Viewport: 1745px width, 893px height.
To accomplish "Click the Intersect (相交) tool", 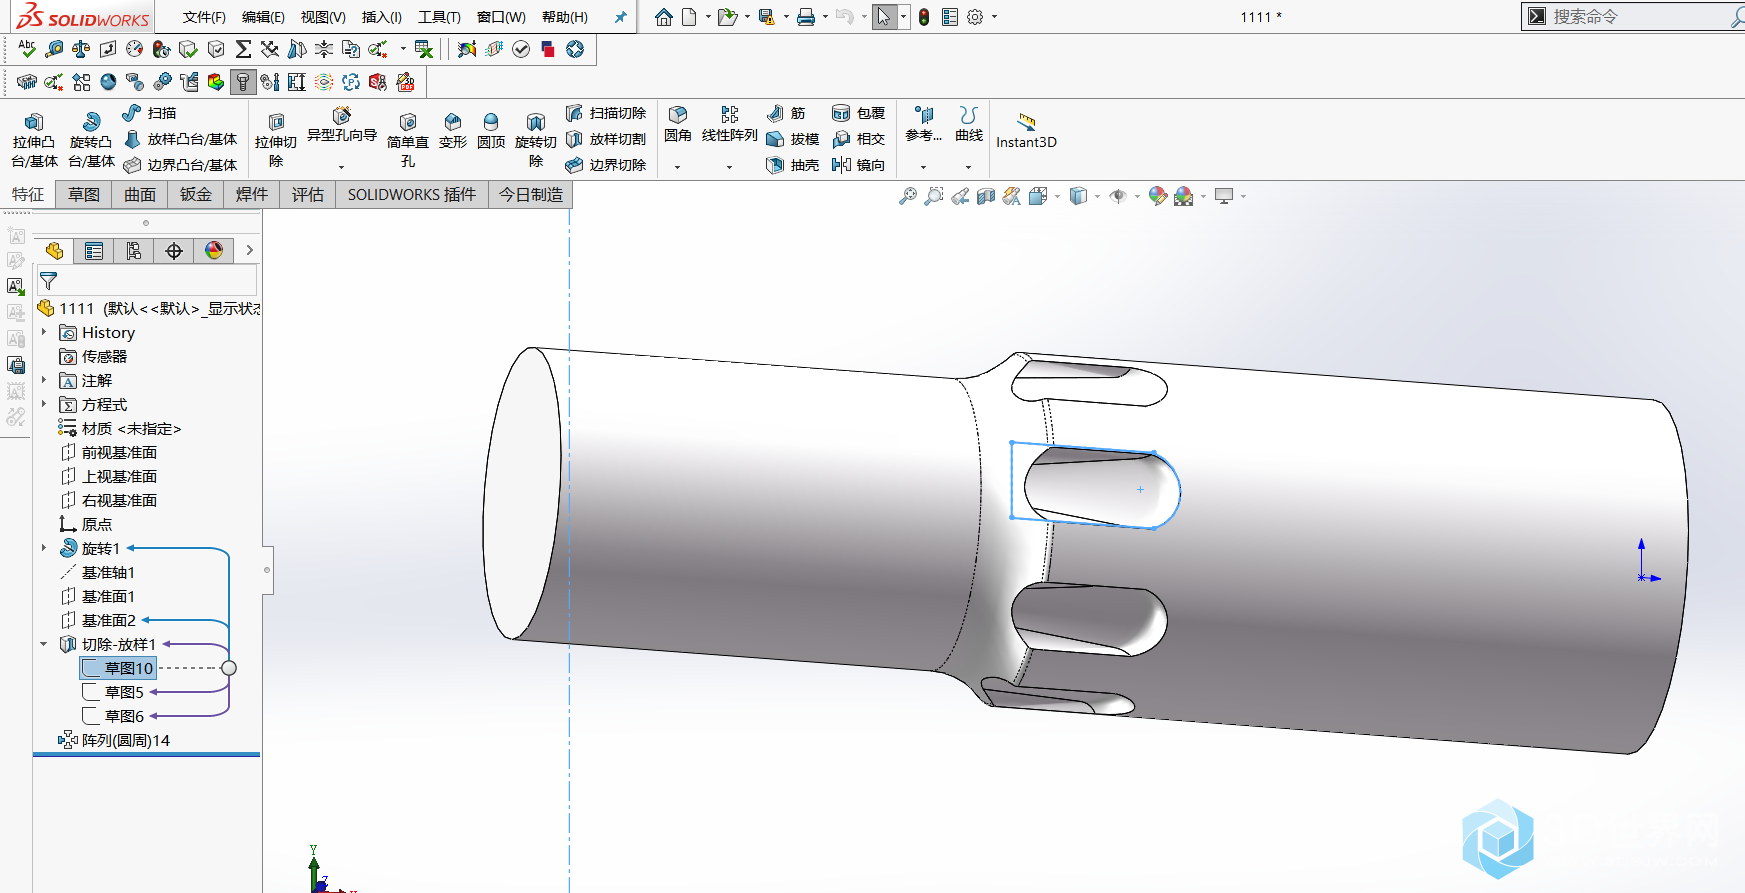I will (x=859, y=139).
